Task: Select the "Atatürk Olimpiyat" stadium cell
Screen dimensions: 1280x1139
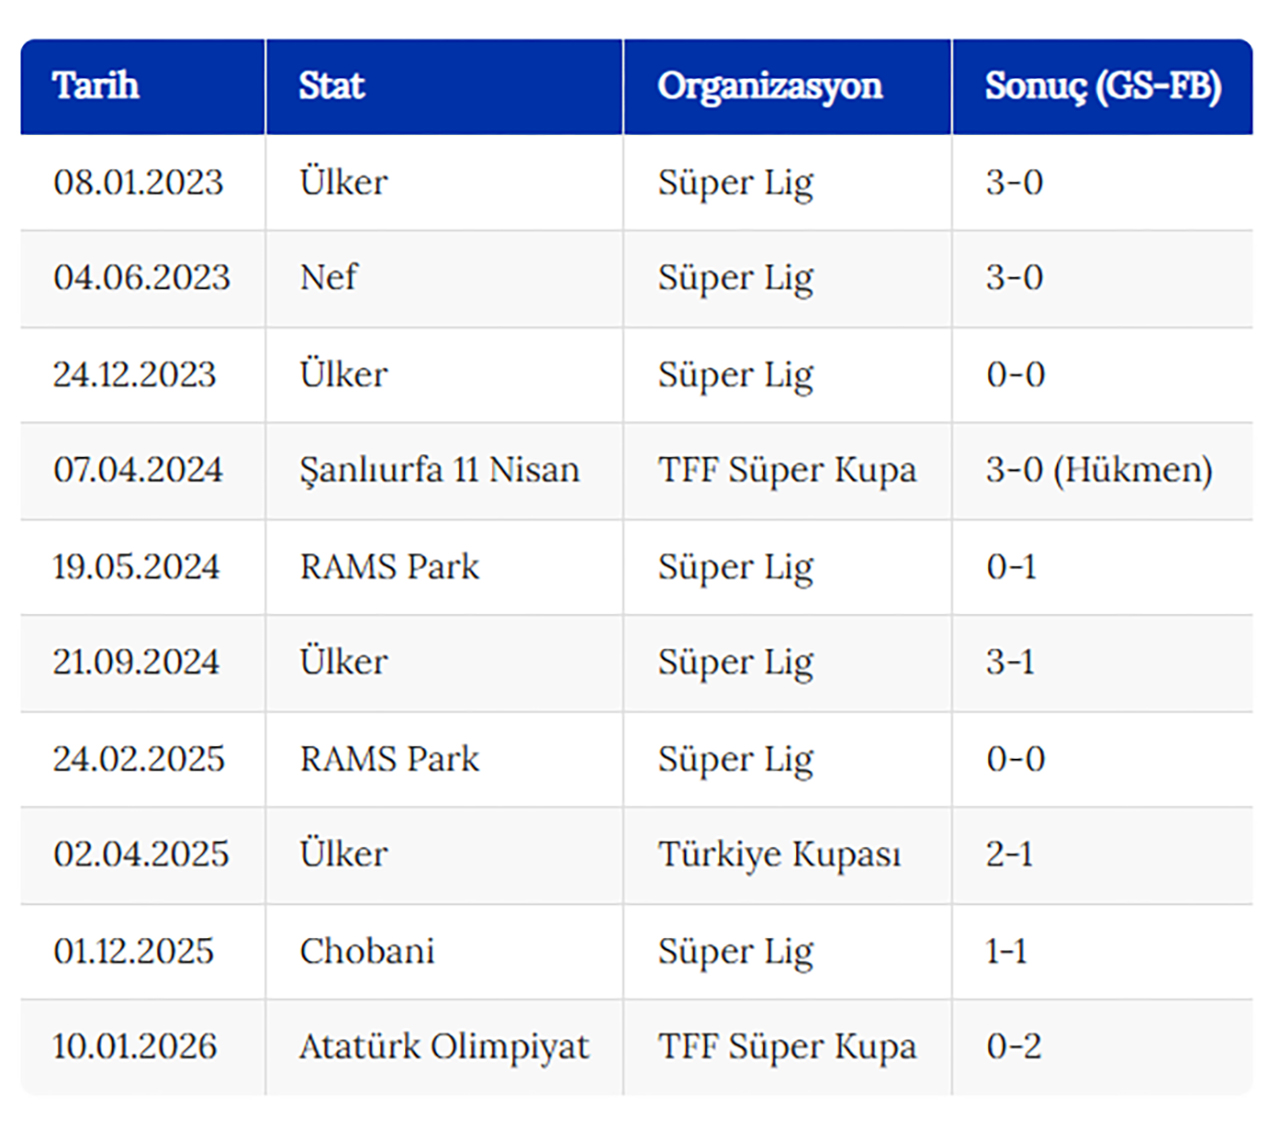Action: [x=444, y=1047]
